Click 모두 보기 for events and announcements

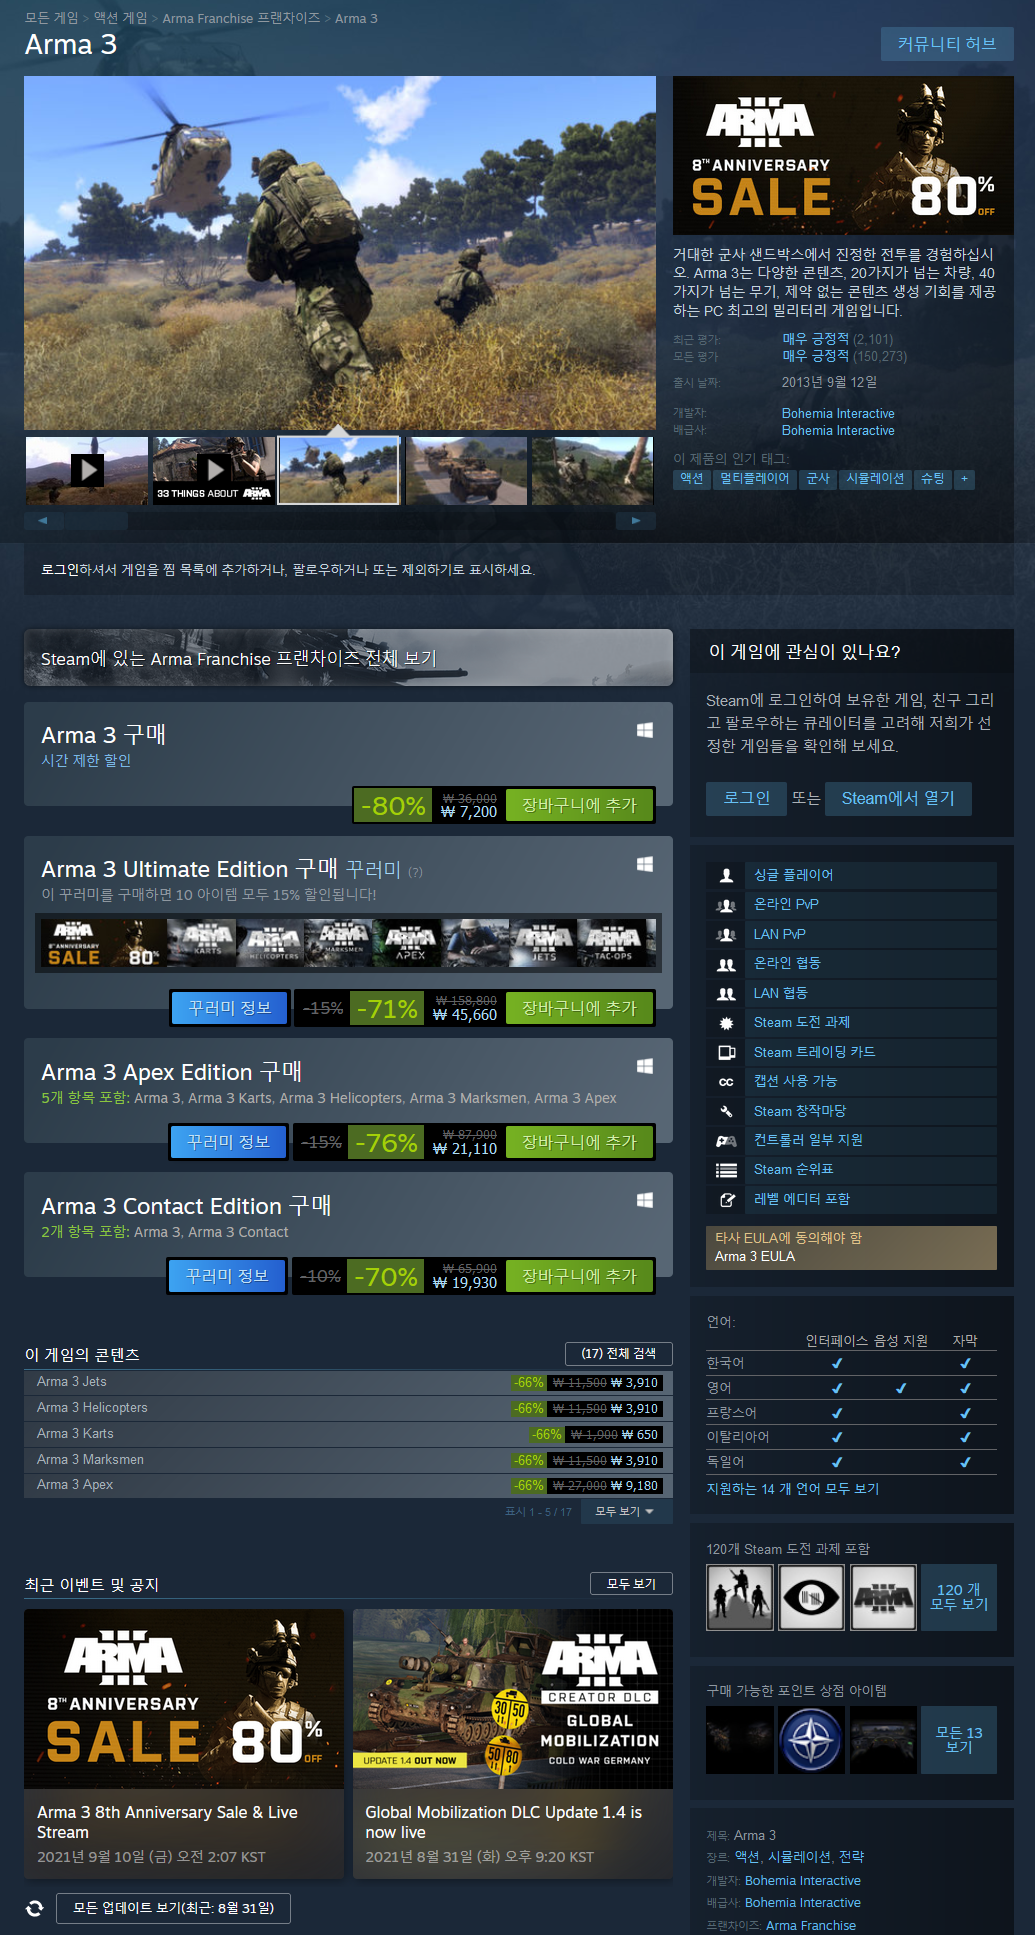click(632, 1584)
